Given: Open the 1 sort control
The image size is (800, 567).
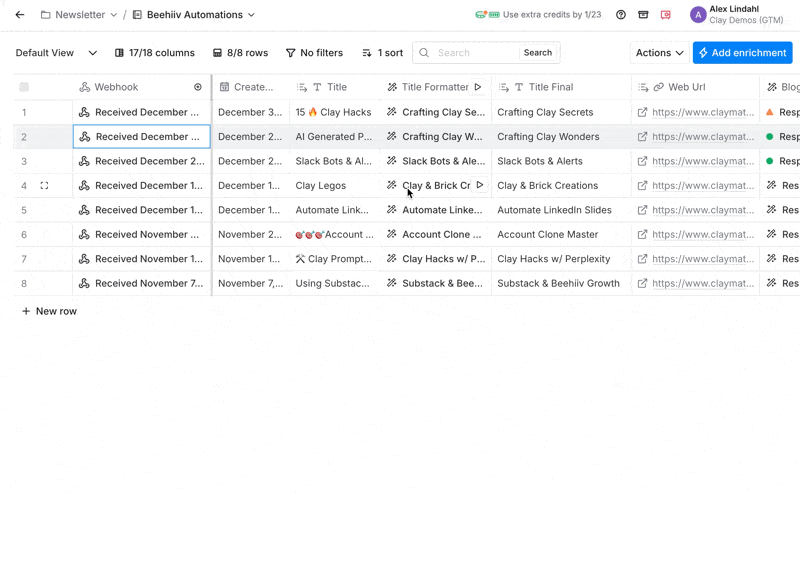Looking at the screenshot, I should (383, 53).
